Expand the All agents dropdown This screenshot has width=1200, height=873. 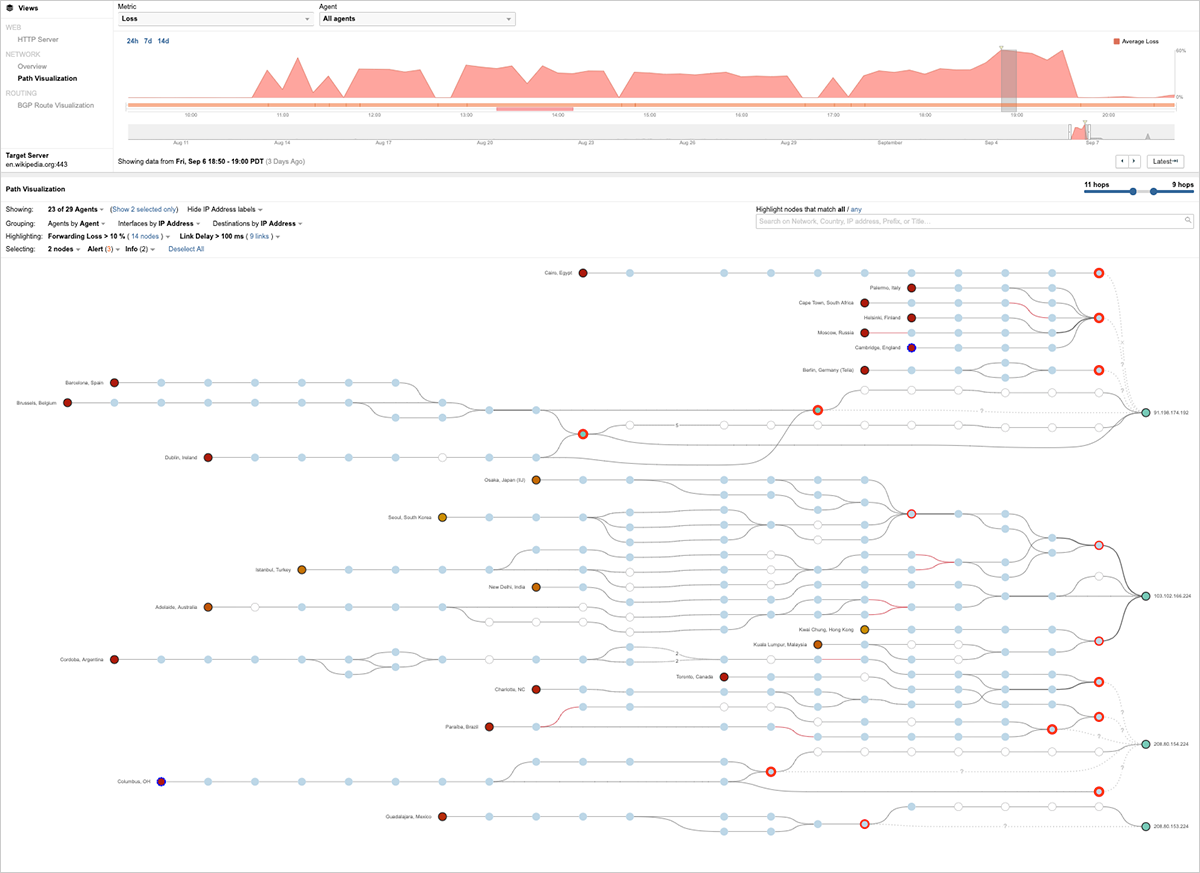click(416, 19)
